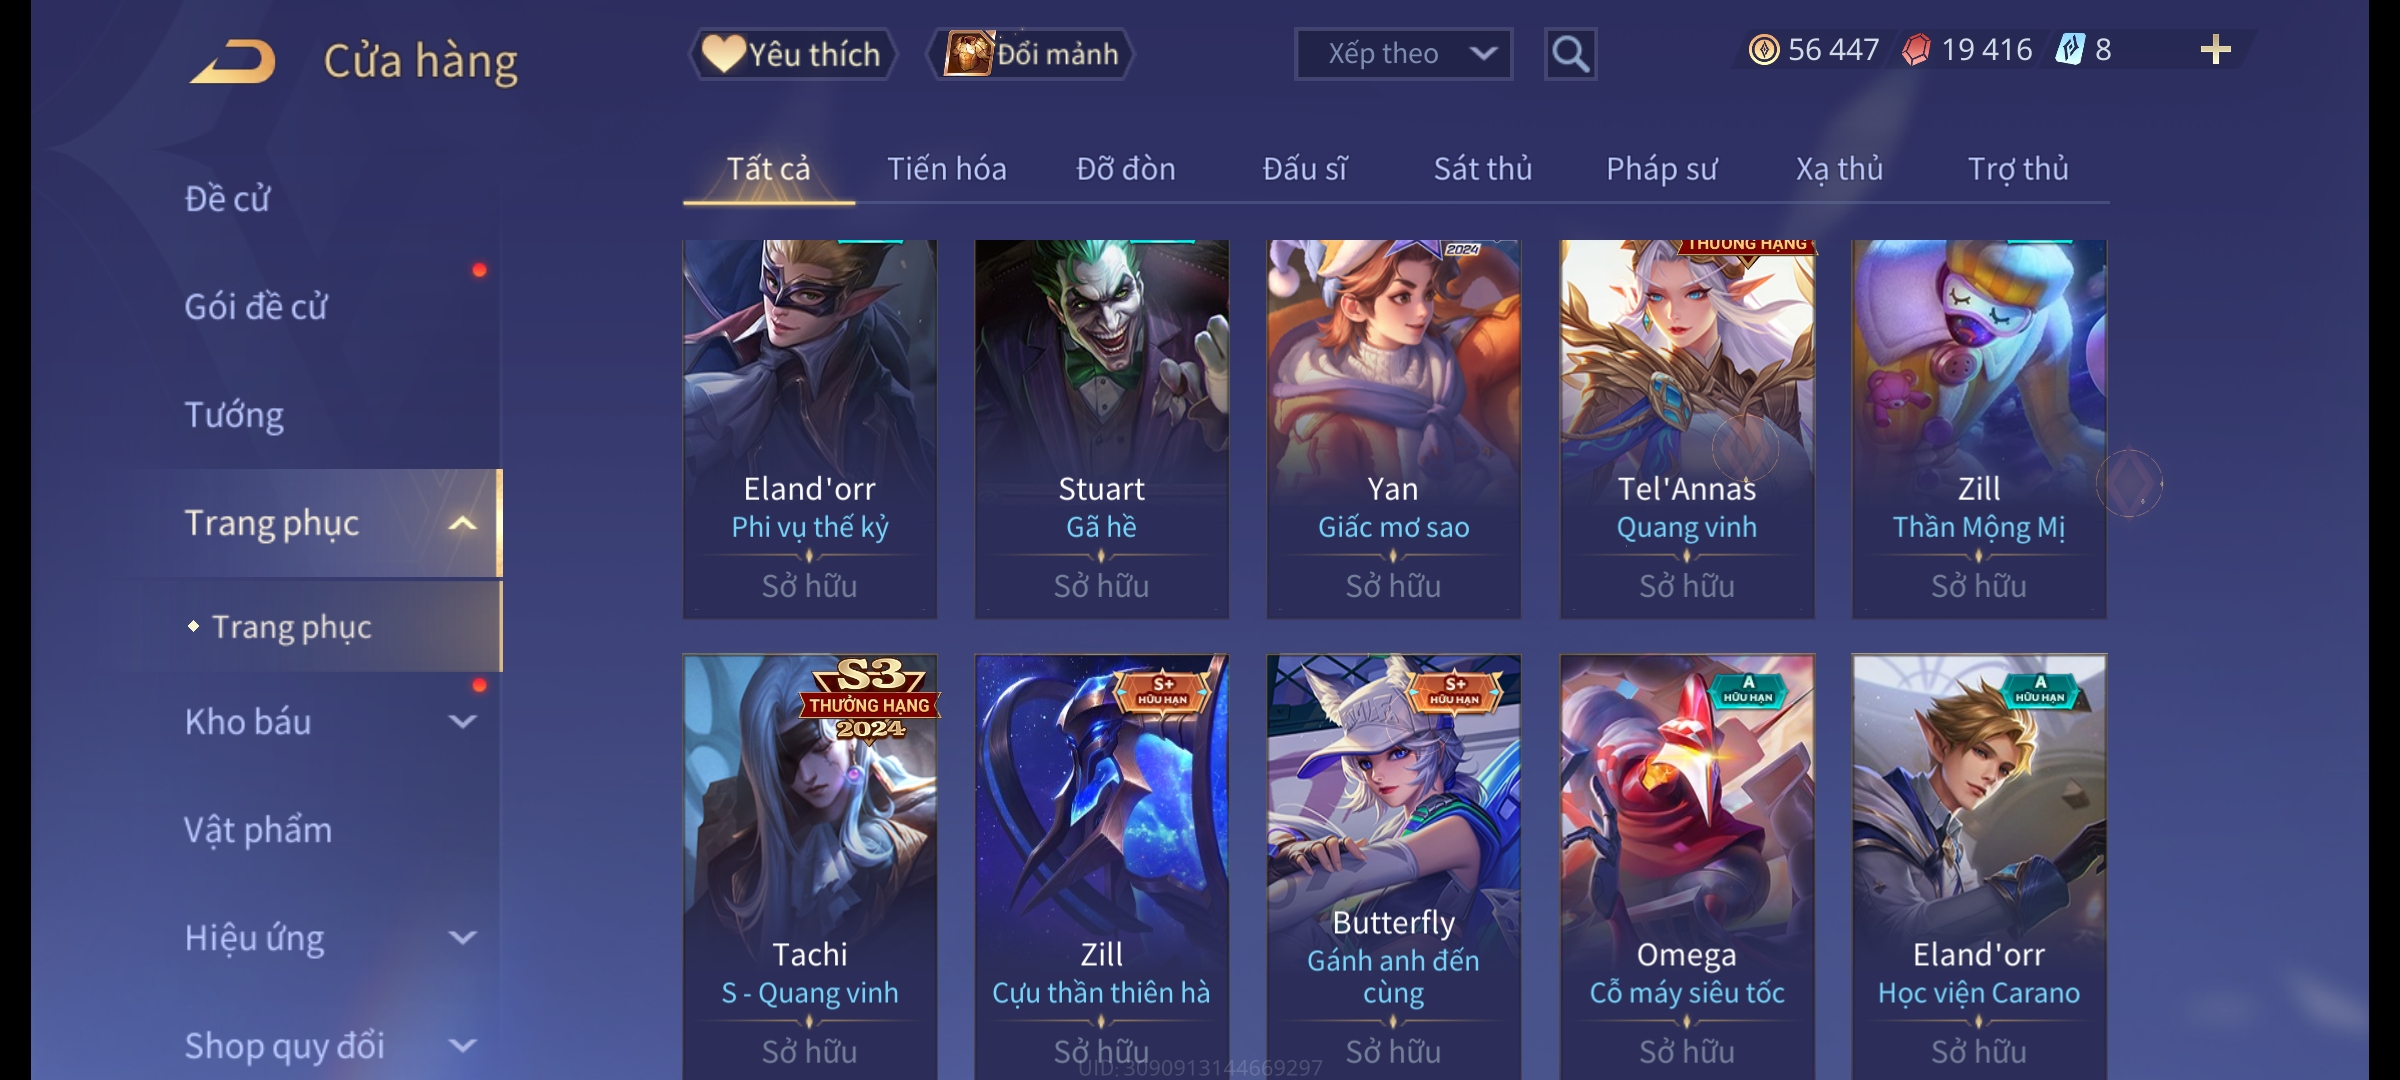Image resolution: width=2400 pixels, height=1080 pixels.
Task: Open the Xếp theo sort dropdown
Action: click(x=1403, y=54)
